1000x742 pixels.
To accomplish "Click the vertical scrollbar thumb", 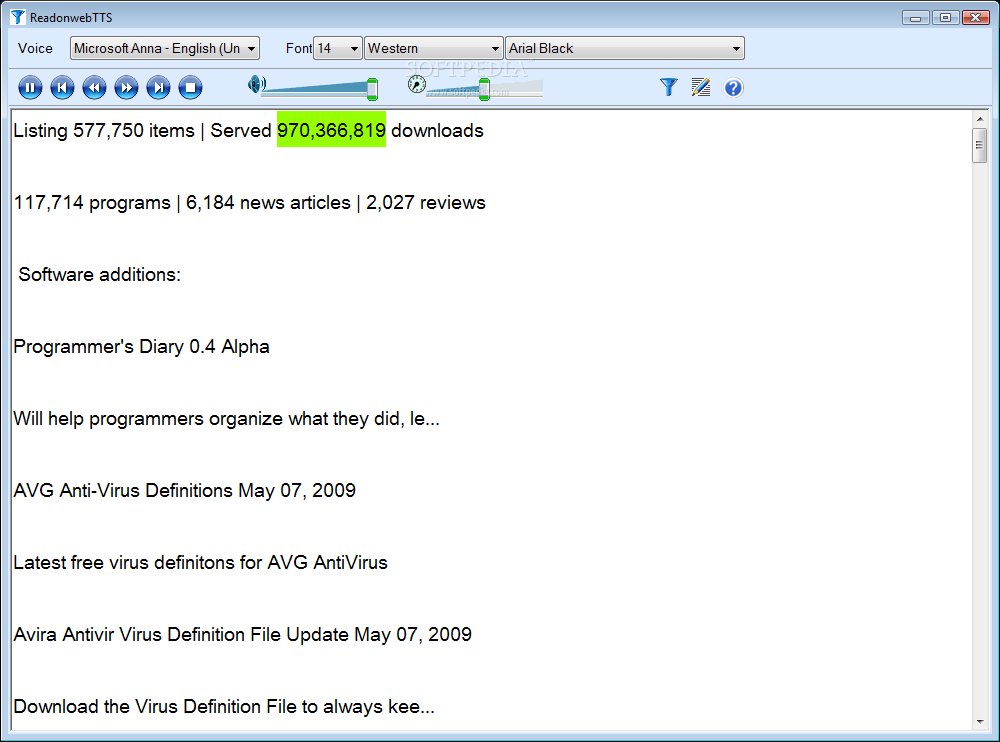I will [x=980, y=145].
